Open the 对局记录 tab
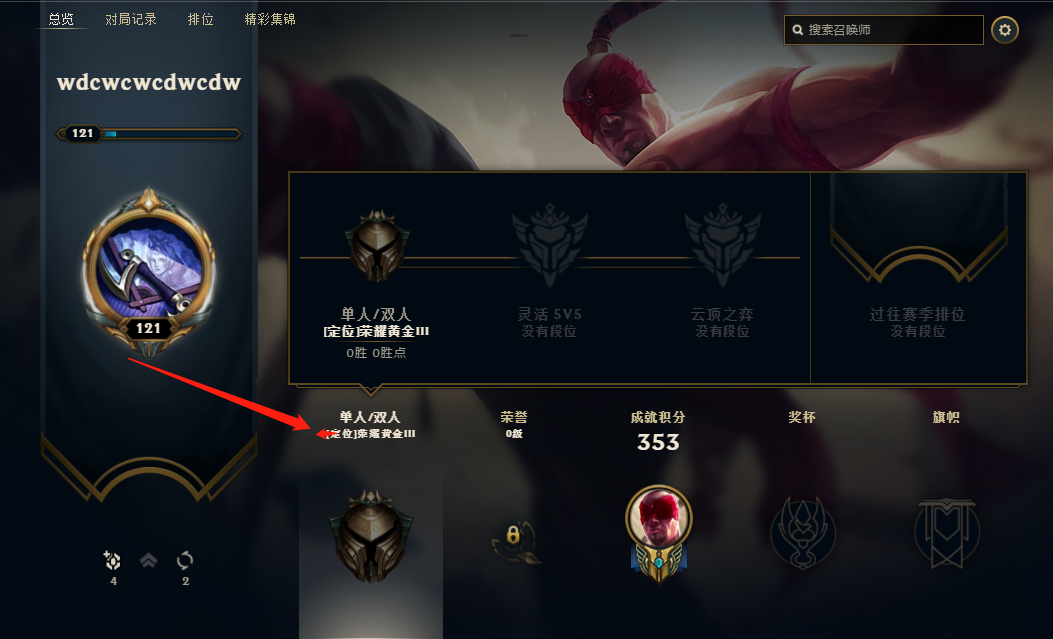 point(131,19)
